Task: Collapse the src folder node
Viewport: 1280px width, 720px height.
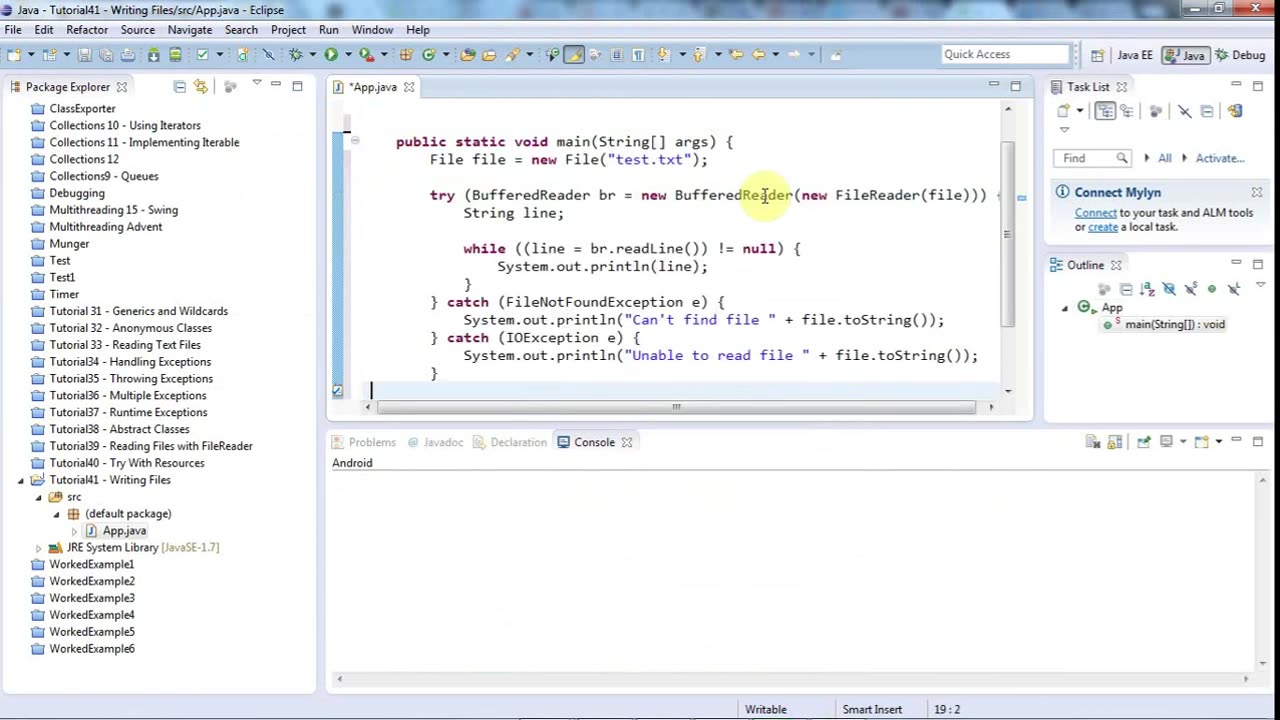Action: [39, 497]
